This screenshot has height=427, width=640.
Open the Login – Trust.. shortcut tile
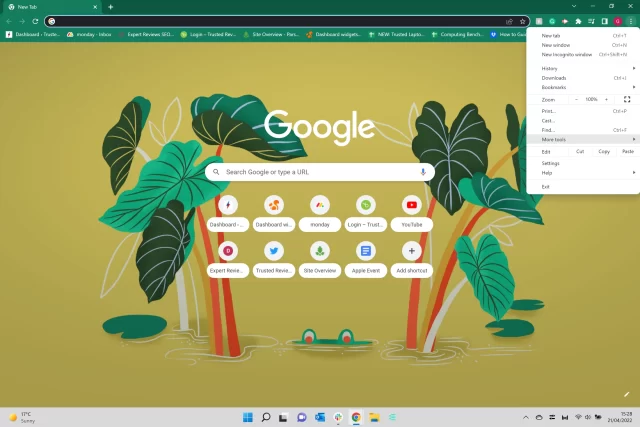tap(366, 214)
